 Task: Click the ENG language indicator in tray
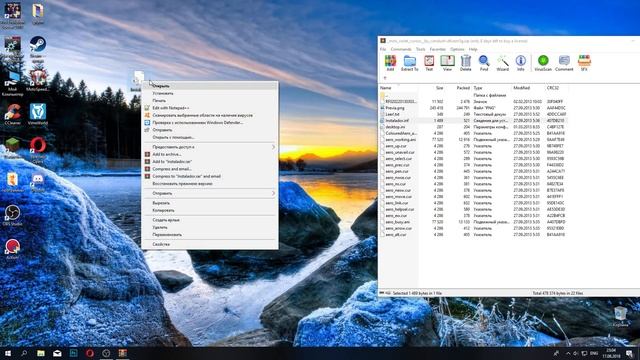[x=594, y=353]
